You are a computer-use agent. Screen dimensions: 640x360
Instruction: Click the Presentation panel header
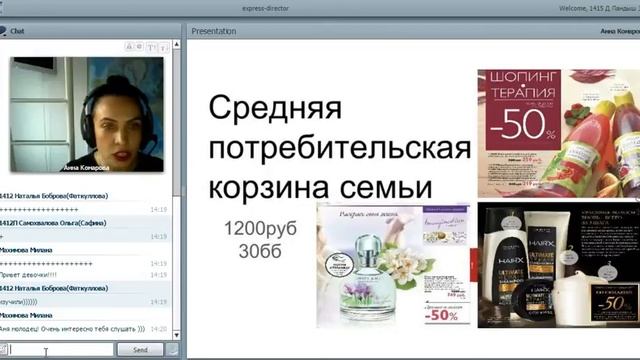tap(413, 31)
